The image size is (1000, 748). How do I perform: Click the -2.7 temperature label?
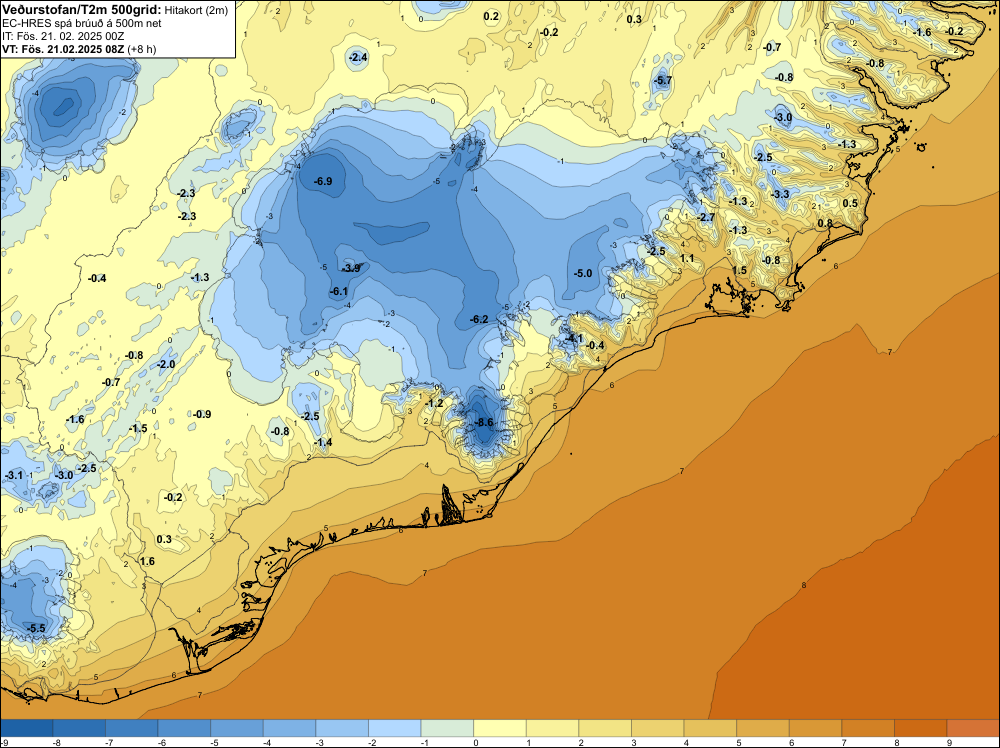coord(706,217)
